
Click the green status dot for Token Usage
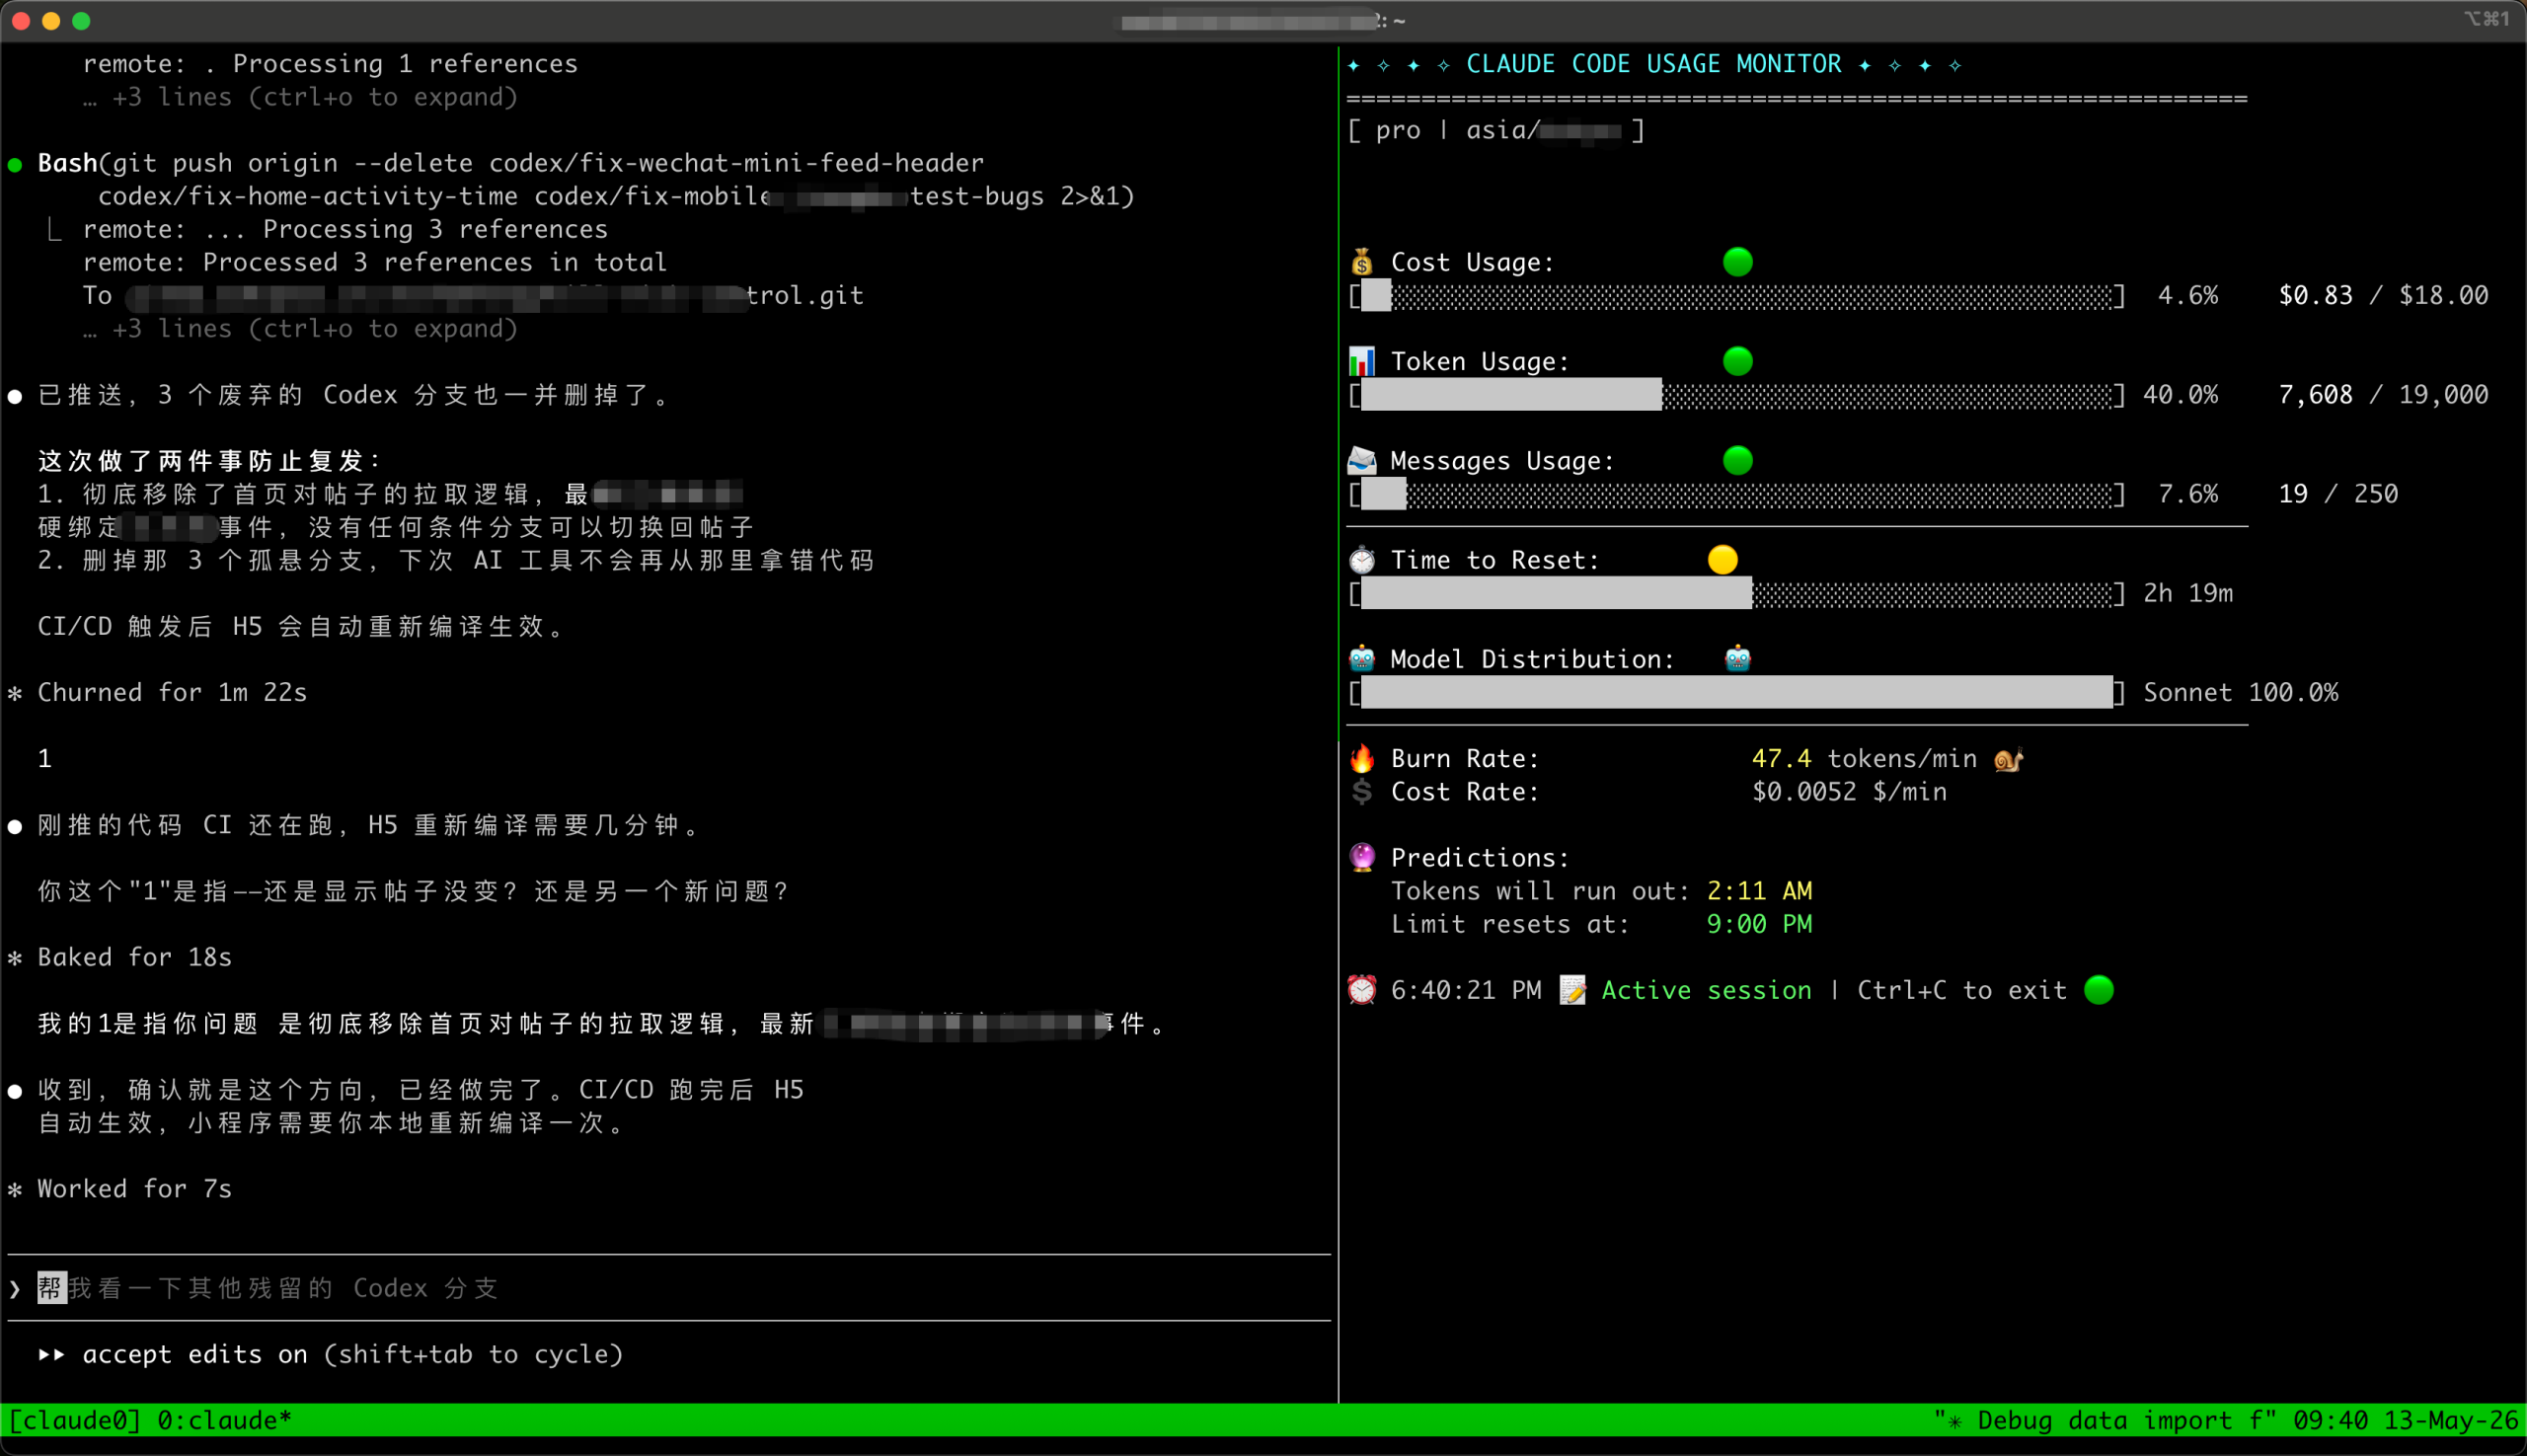pyautogui.click(x=1738, y=361)
